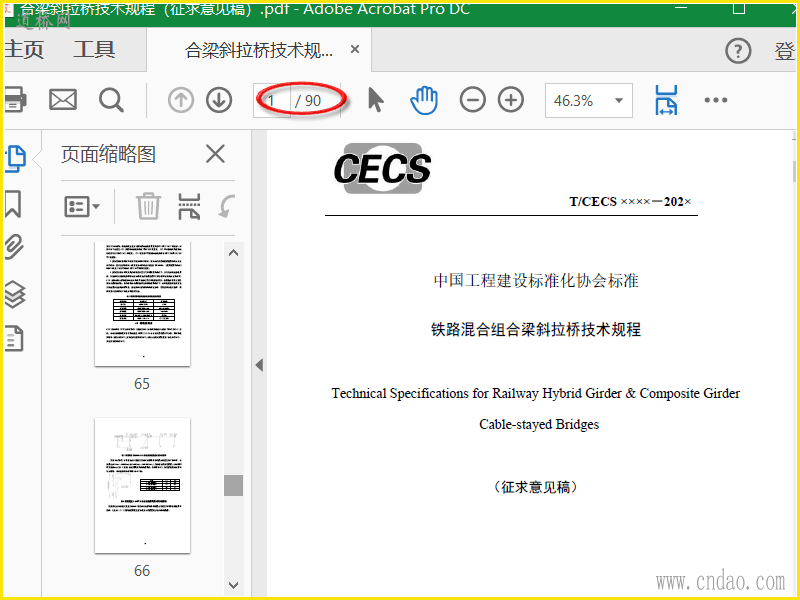Click the T/CECS ××××—202× code text
This screenshot has width=800, height=600.
click(630, 202)
